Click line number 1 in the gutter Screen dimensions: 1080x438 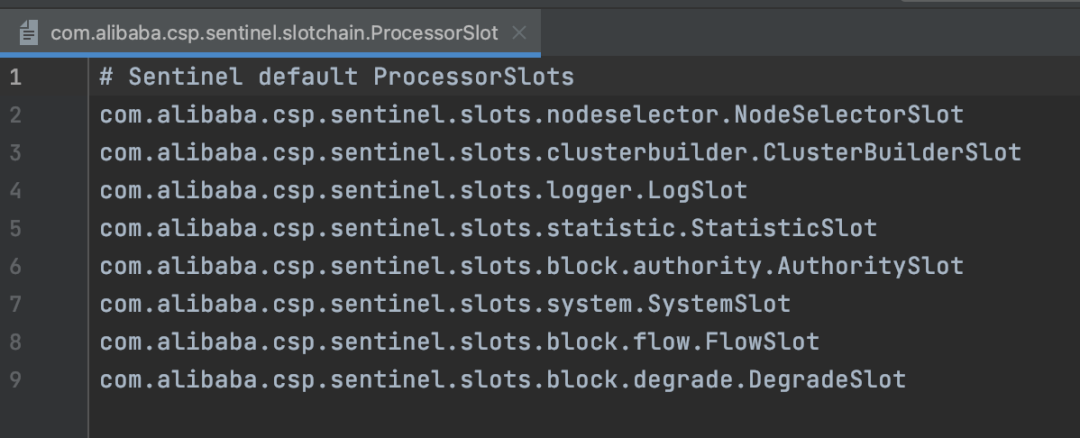click(x=15, y=77)
